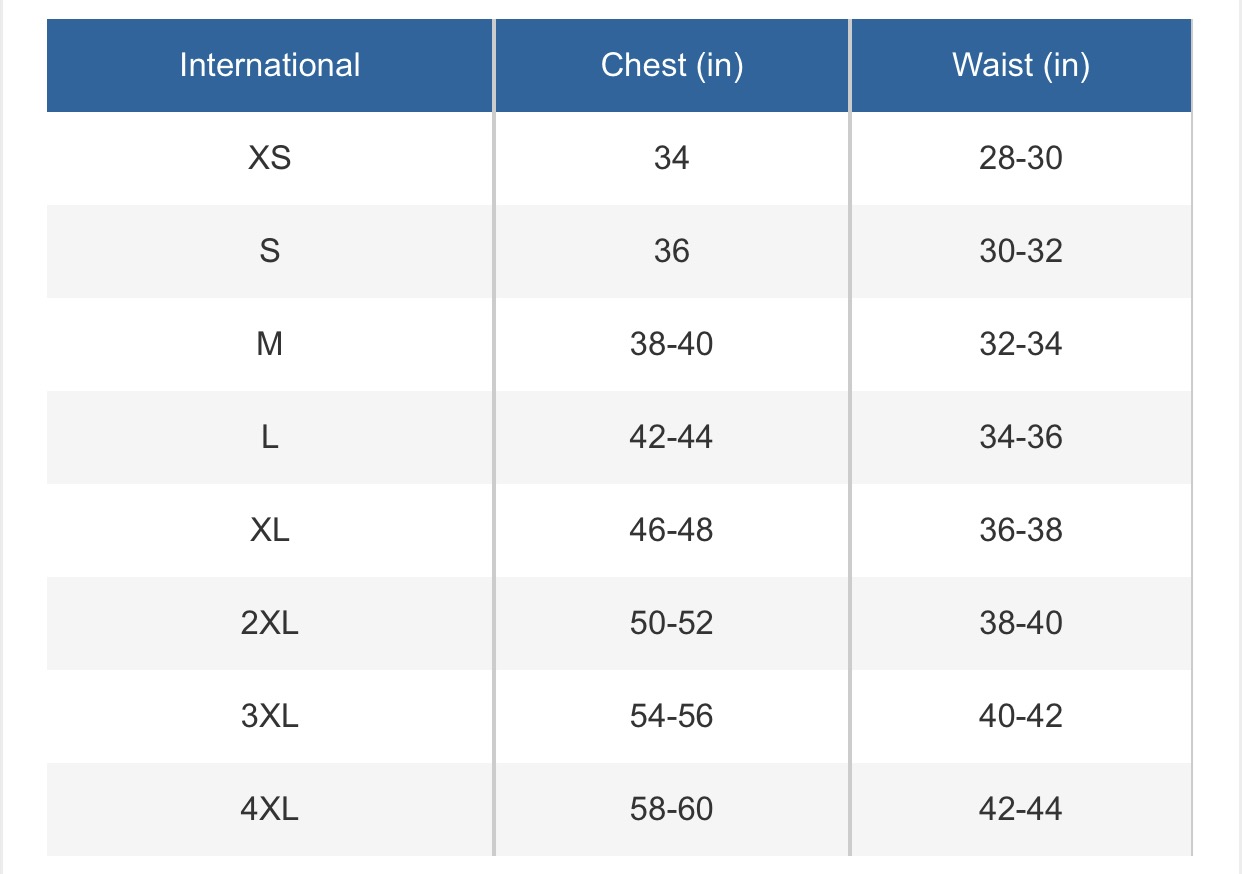Click the waist value 36-38
Screen dimensions: 1242x874
click(1021, 530)
